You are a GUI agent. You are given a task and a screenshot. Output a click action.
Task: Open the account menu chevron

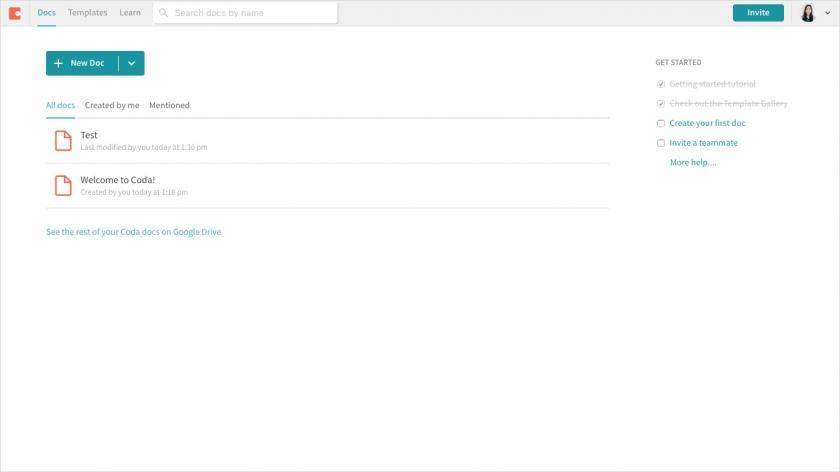827,13
